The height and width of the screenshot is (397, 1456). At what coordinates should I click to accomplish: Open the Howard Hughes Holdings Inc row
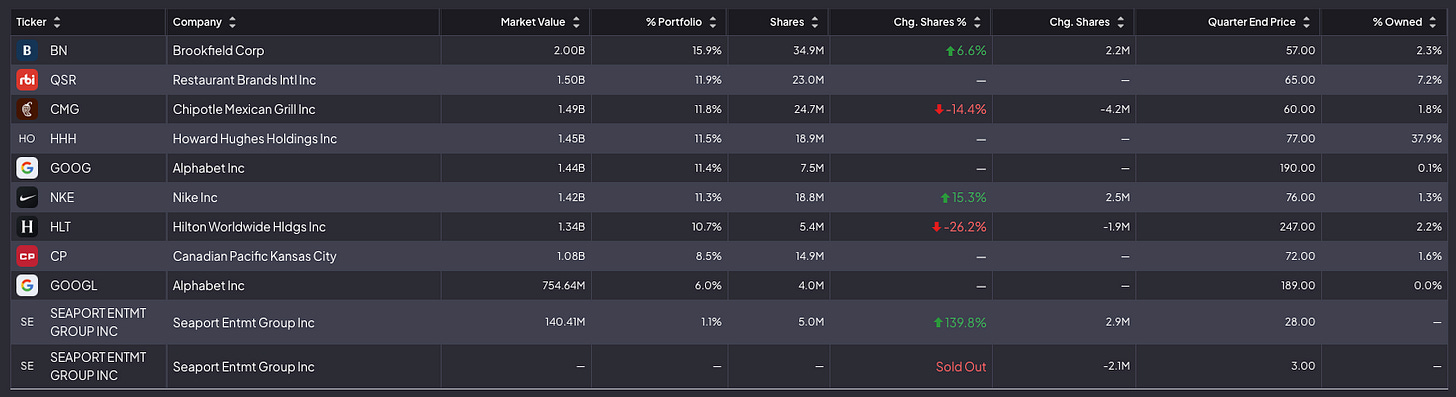click(x=728, y=138)
